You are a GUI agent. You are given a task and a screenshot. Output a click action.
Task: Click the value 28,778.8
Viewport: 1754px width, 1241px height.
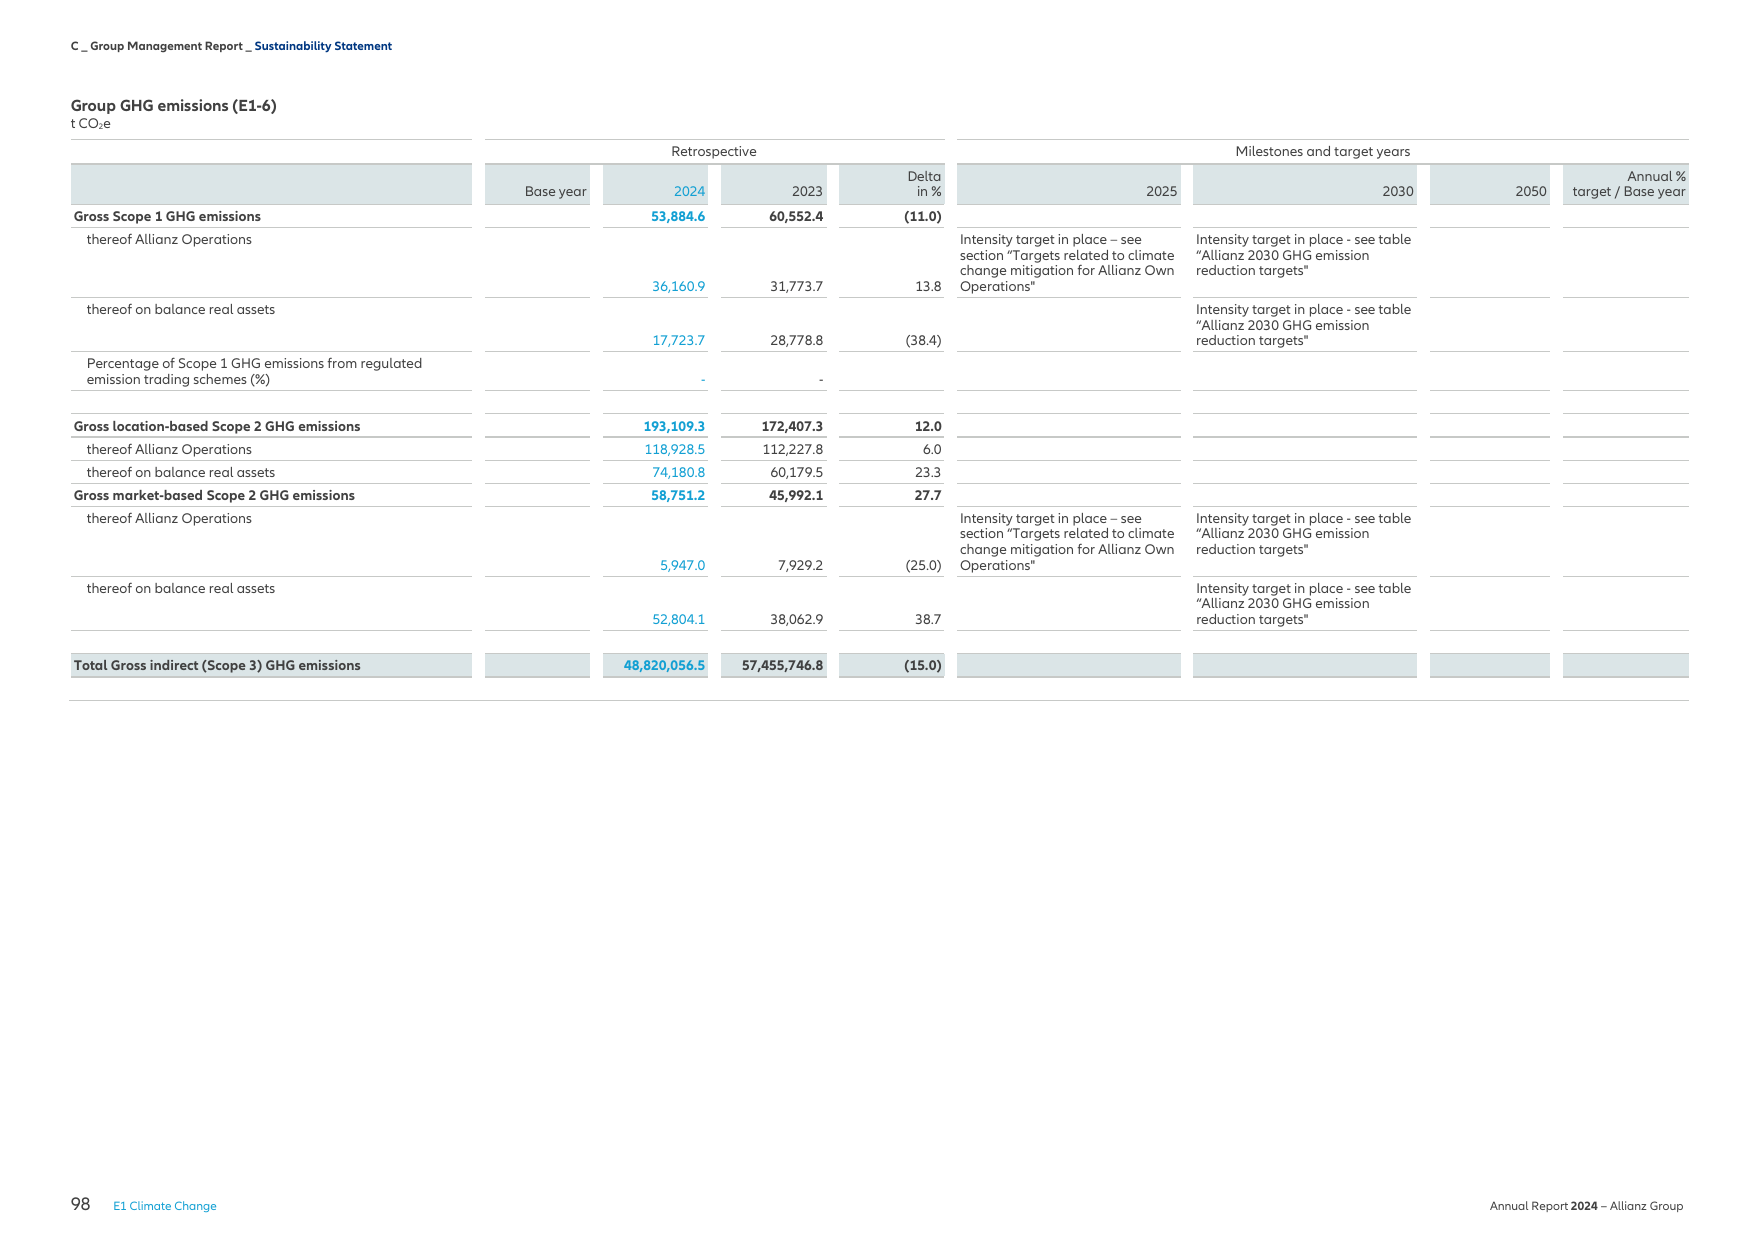pyautogui.click(x=797, y=341)
